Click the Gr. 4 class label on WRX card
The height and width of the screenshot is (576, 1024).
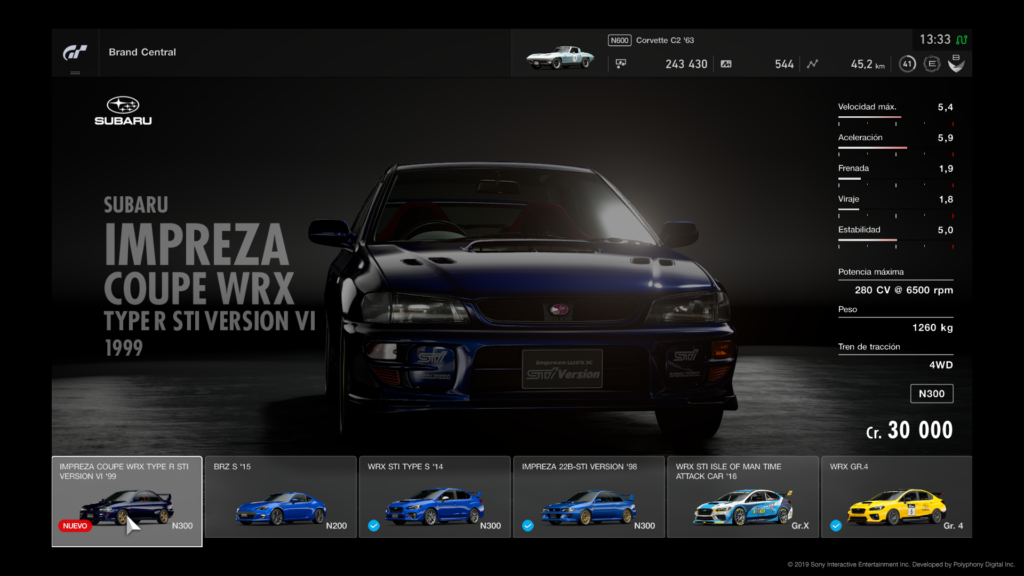[x=953, y=526]
